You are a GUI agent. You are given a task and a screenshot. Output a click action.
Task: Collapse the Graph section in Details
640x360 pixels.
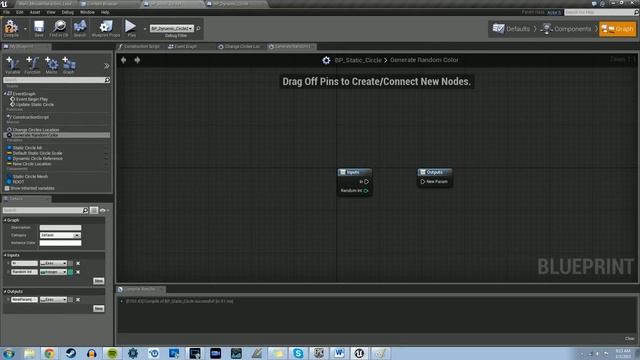5,220
